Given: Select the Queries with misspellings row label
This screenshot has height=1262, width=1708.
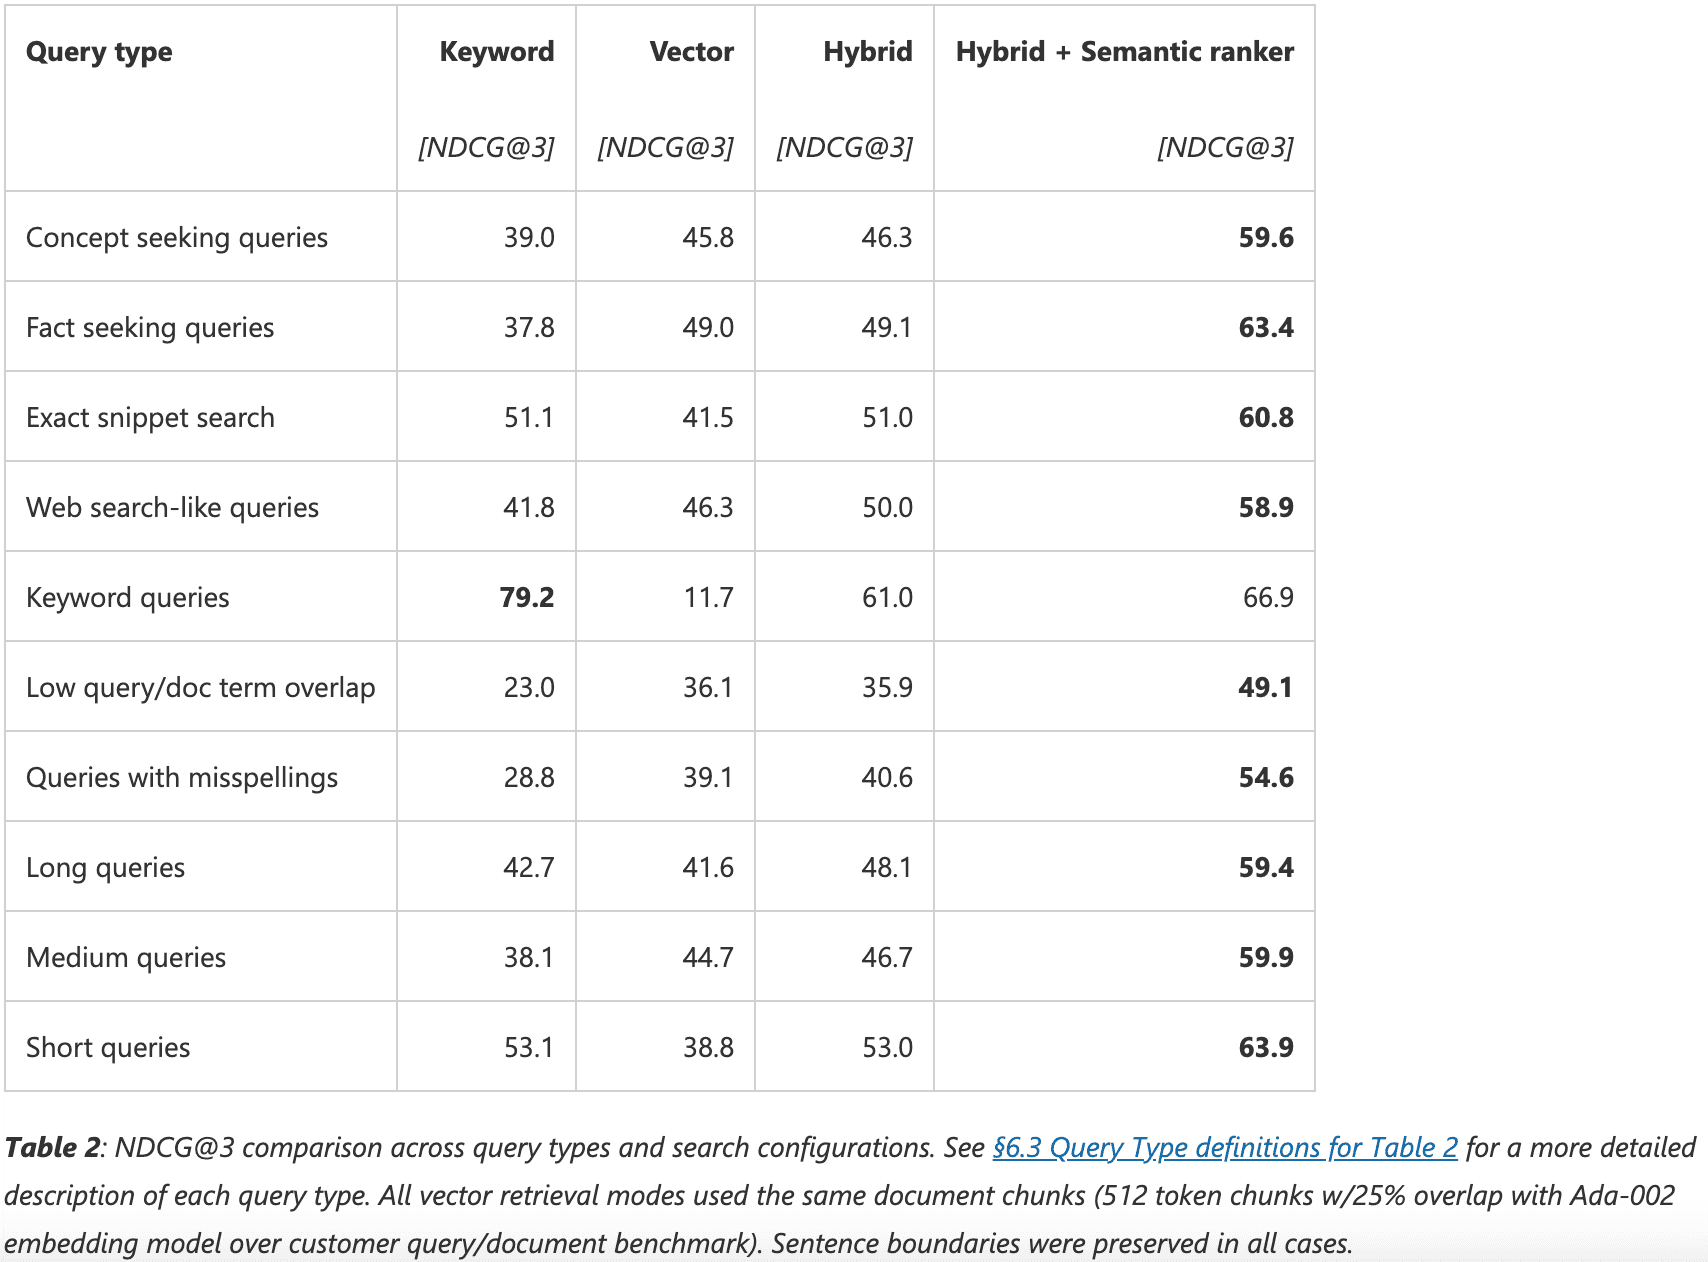Looking at the screenshot, I should (182, 778).
